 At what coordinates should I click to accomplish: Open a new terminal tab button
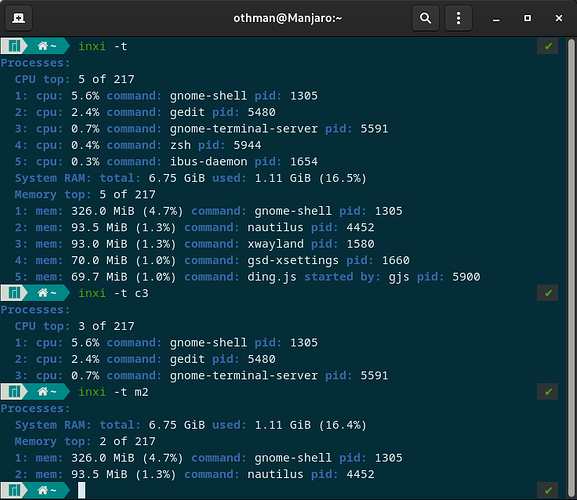pos(18,18)
